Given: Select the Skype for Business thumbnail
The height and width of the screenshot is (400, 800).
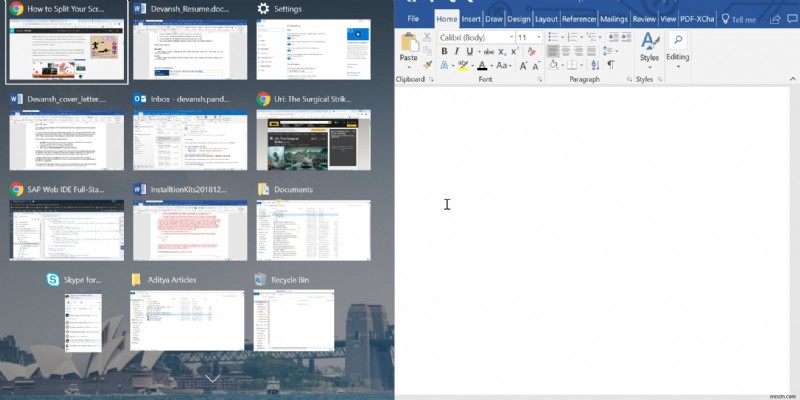Looking at the screenshot, I should click(83, 321).
